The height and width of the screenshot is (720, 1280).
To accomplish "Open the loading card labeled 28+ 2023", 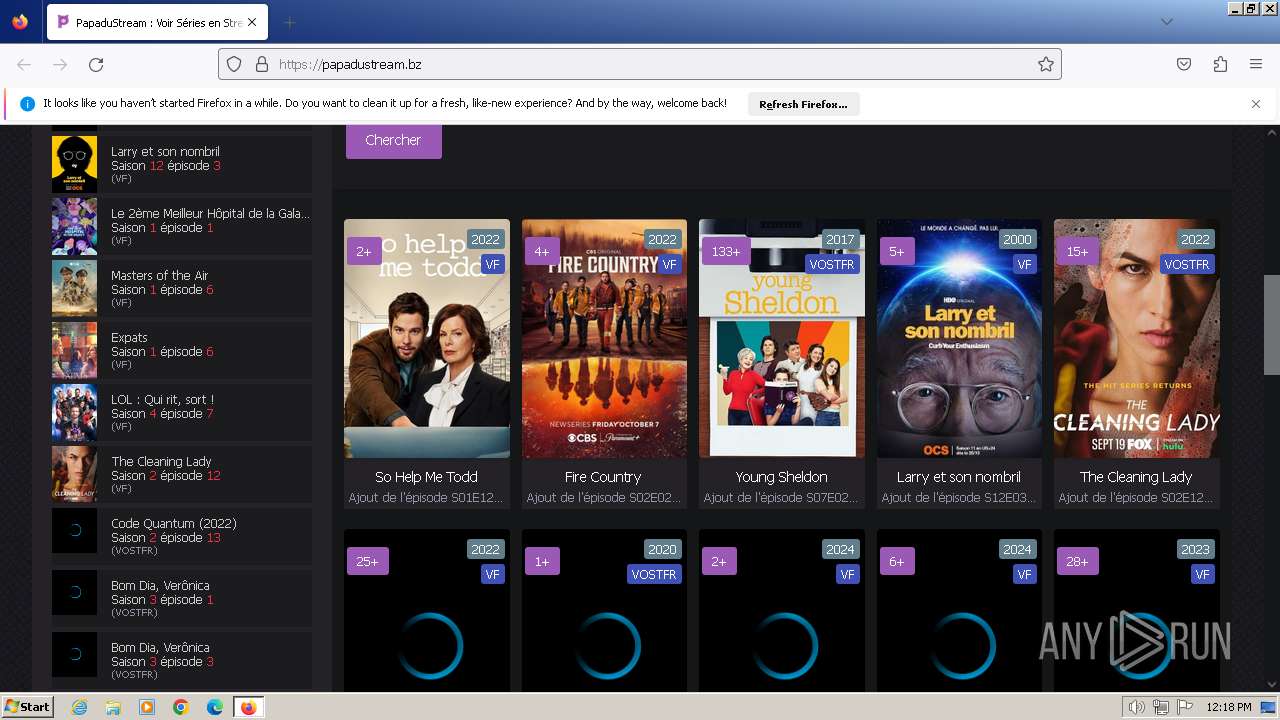I will click(1136, 610).
